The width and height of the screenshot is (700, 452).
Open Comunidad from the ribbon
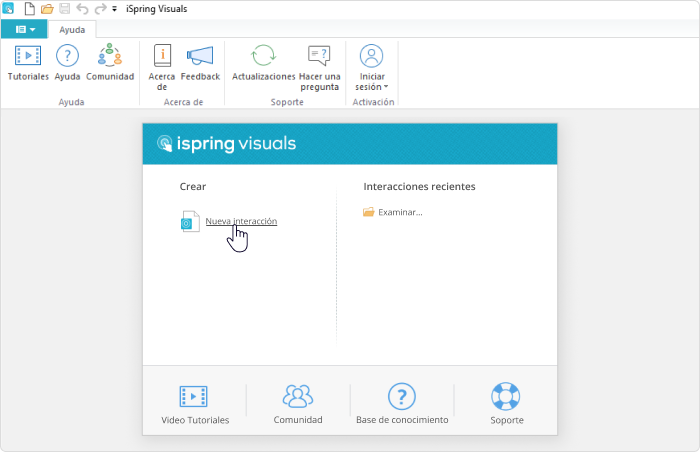click(110, 63)
